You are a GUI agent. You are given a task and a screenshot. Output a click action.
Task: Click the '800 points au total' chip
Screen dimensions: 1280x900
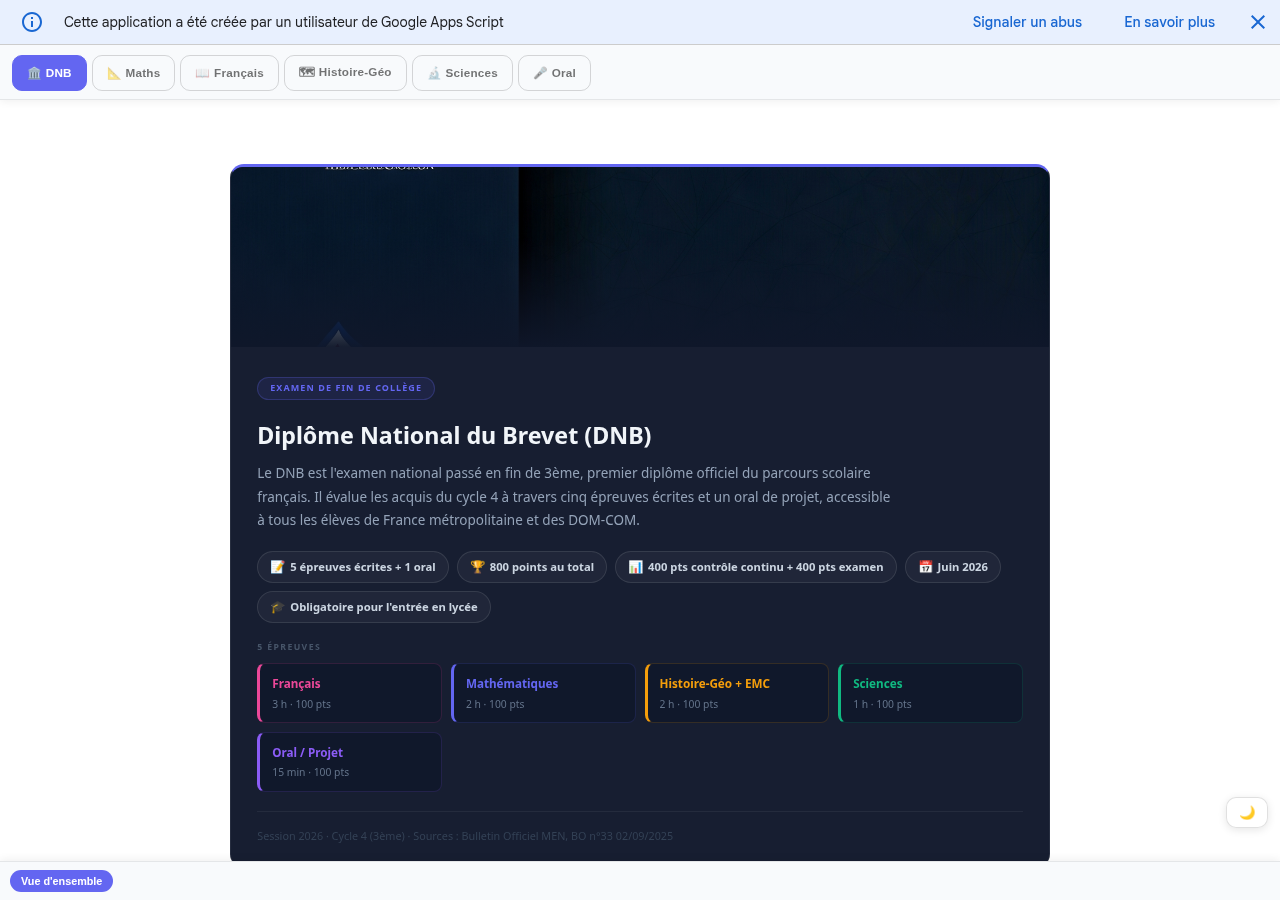click(x=532, y=567)
